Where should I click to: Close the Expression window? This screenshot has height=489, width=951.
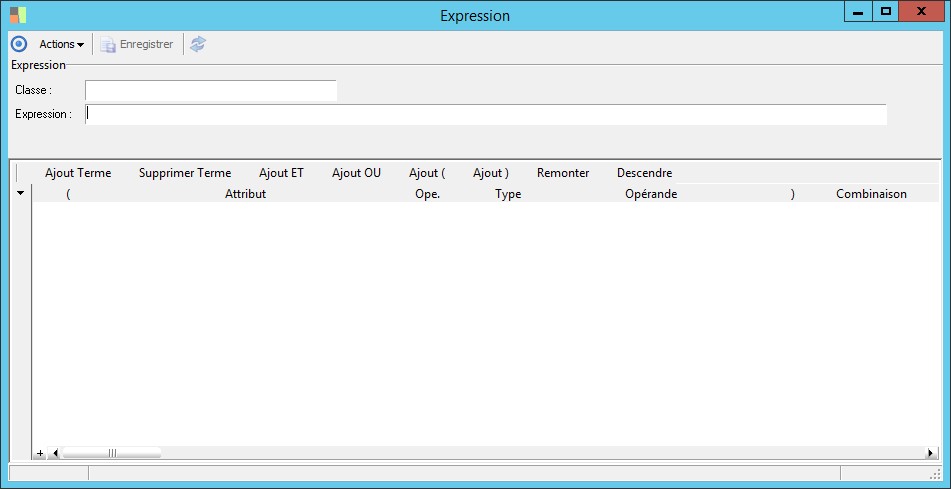922,12
